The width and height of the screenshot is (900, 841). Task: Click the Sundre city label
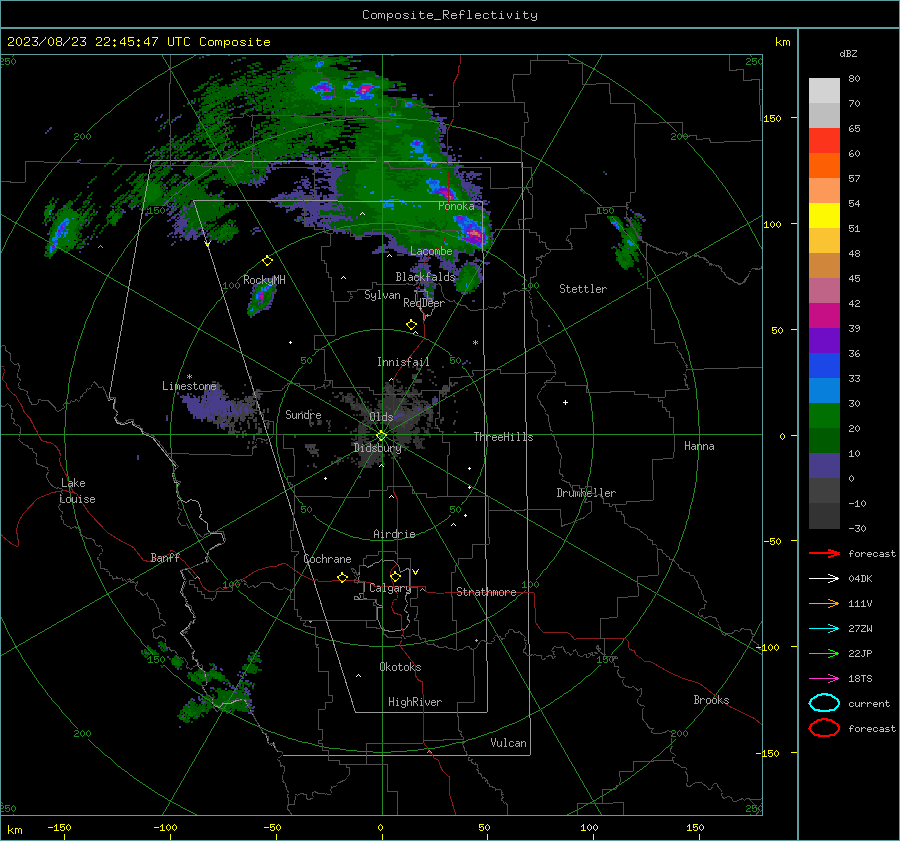click(x=303, y=414)
